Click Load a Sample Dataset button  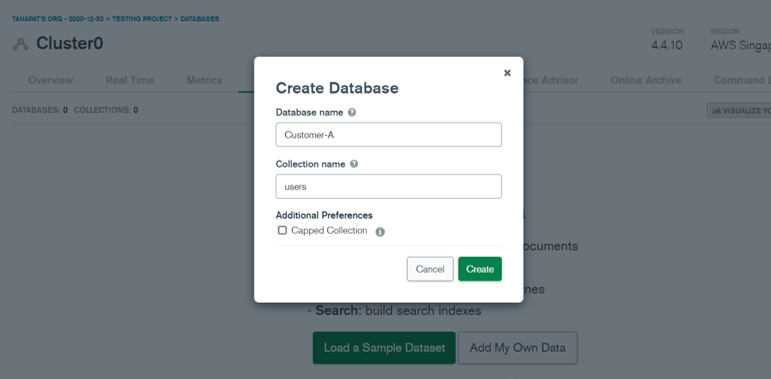tap(384, 348)
